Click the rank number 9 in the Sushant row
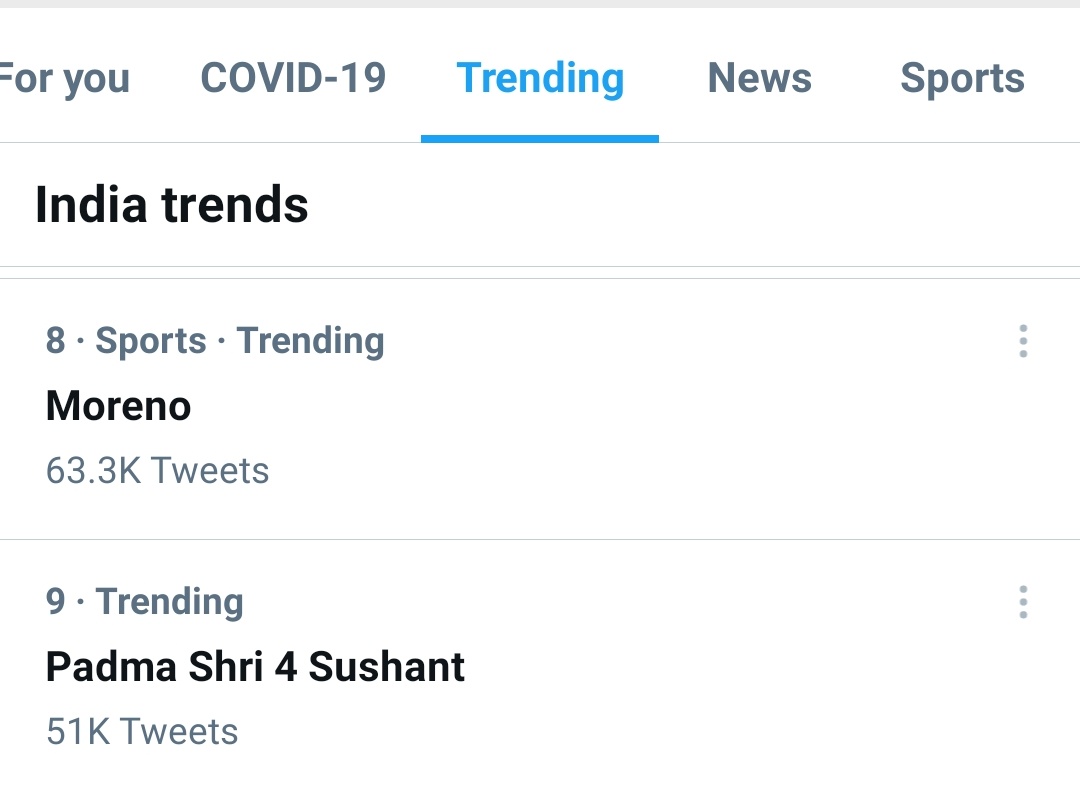Screen dimensions: 1080x797 point(55,602)
